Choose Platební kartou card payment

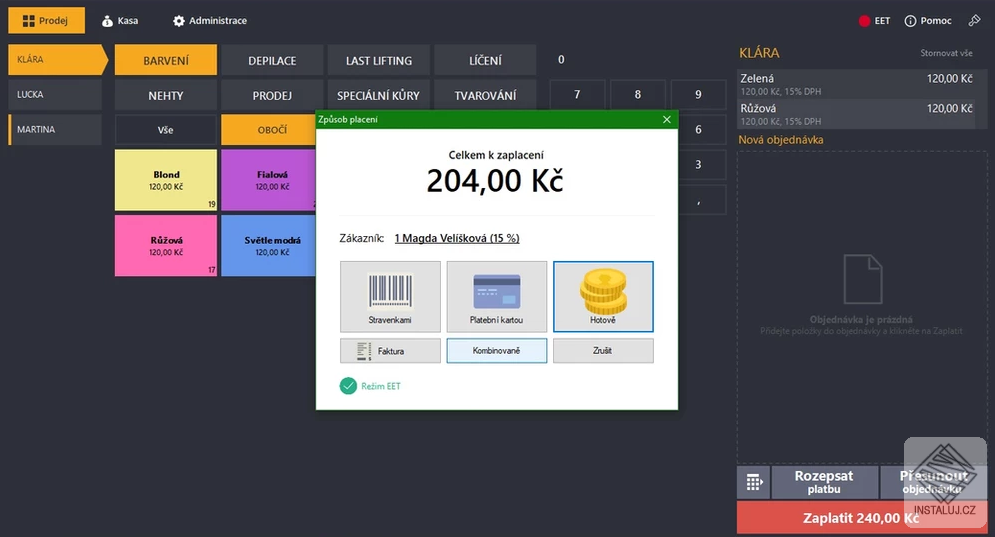point(497,296)
